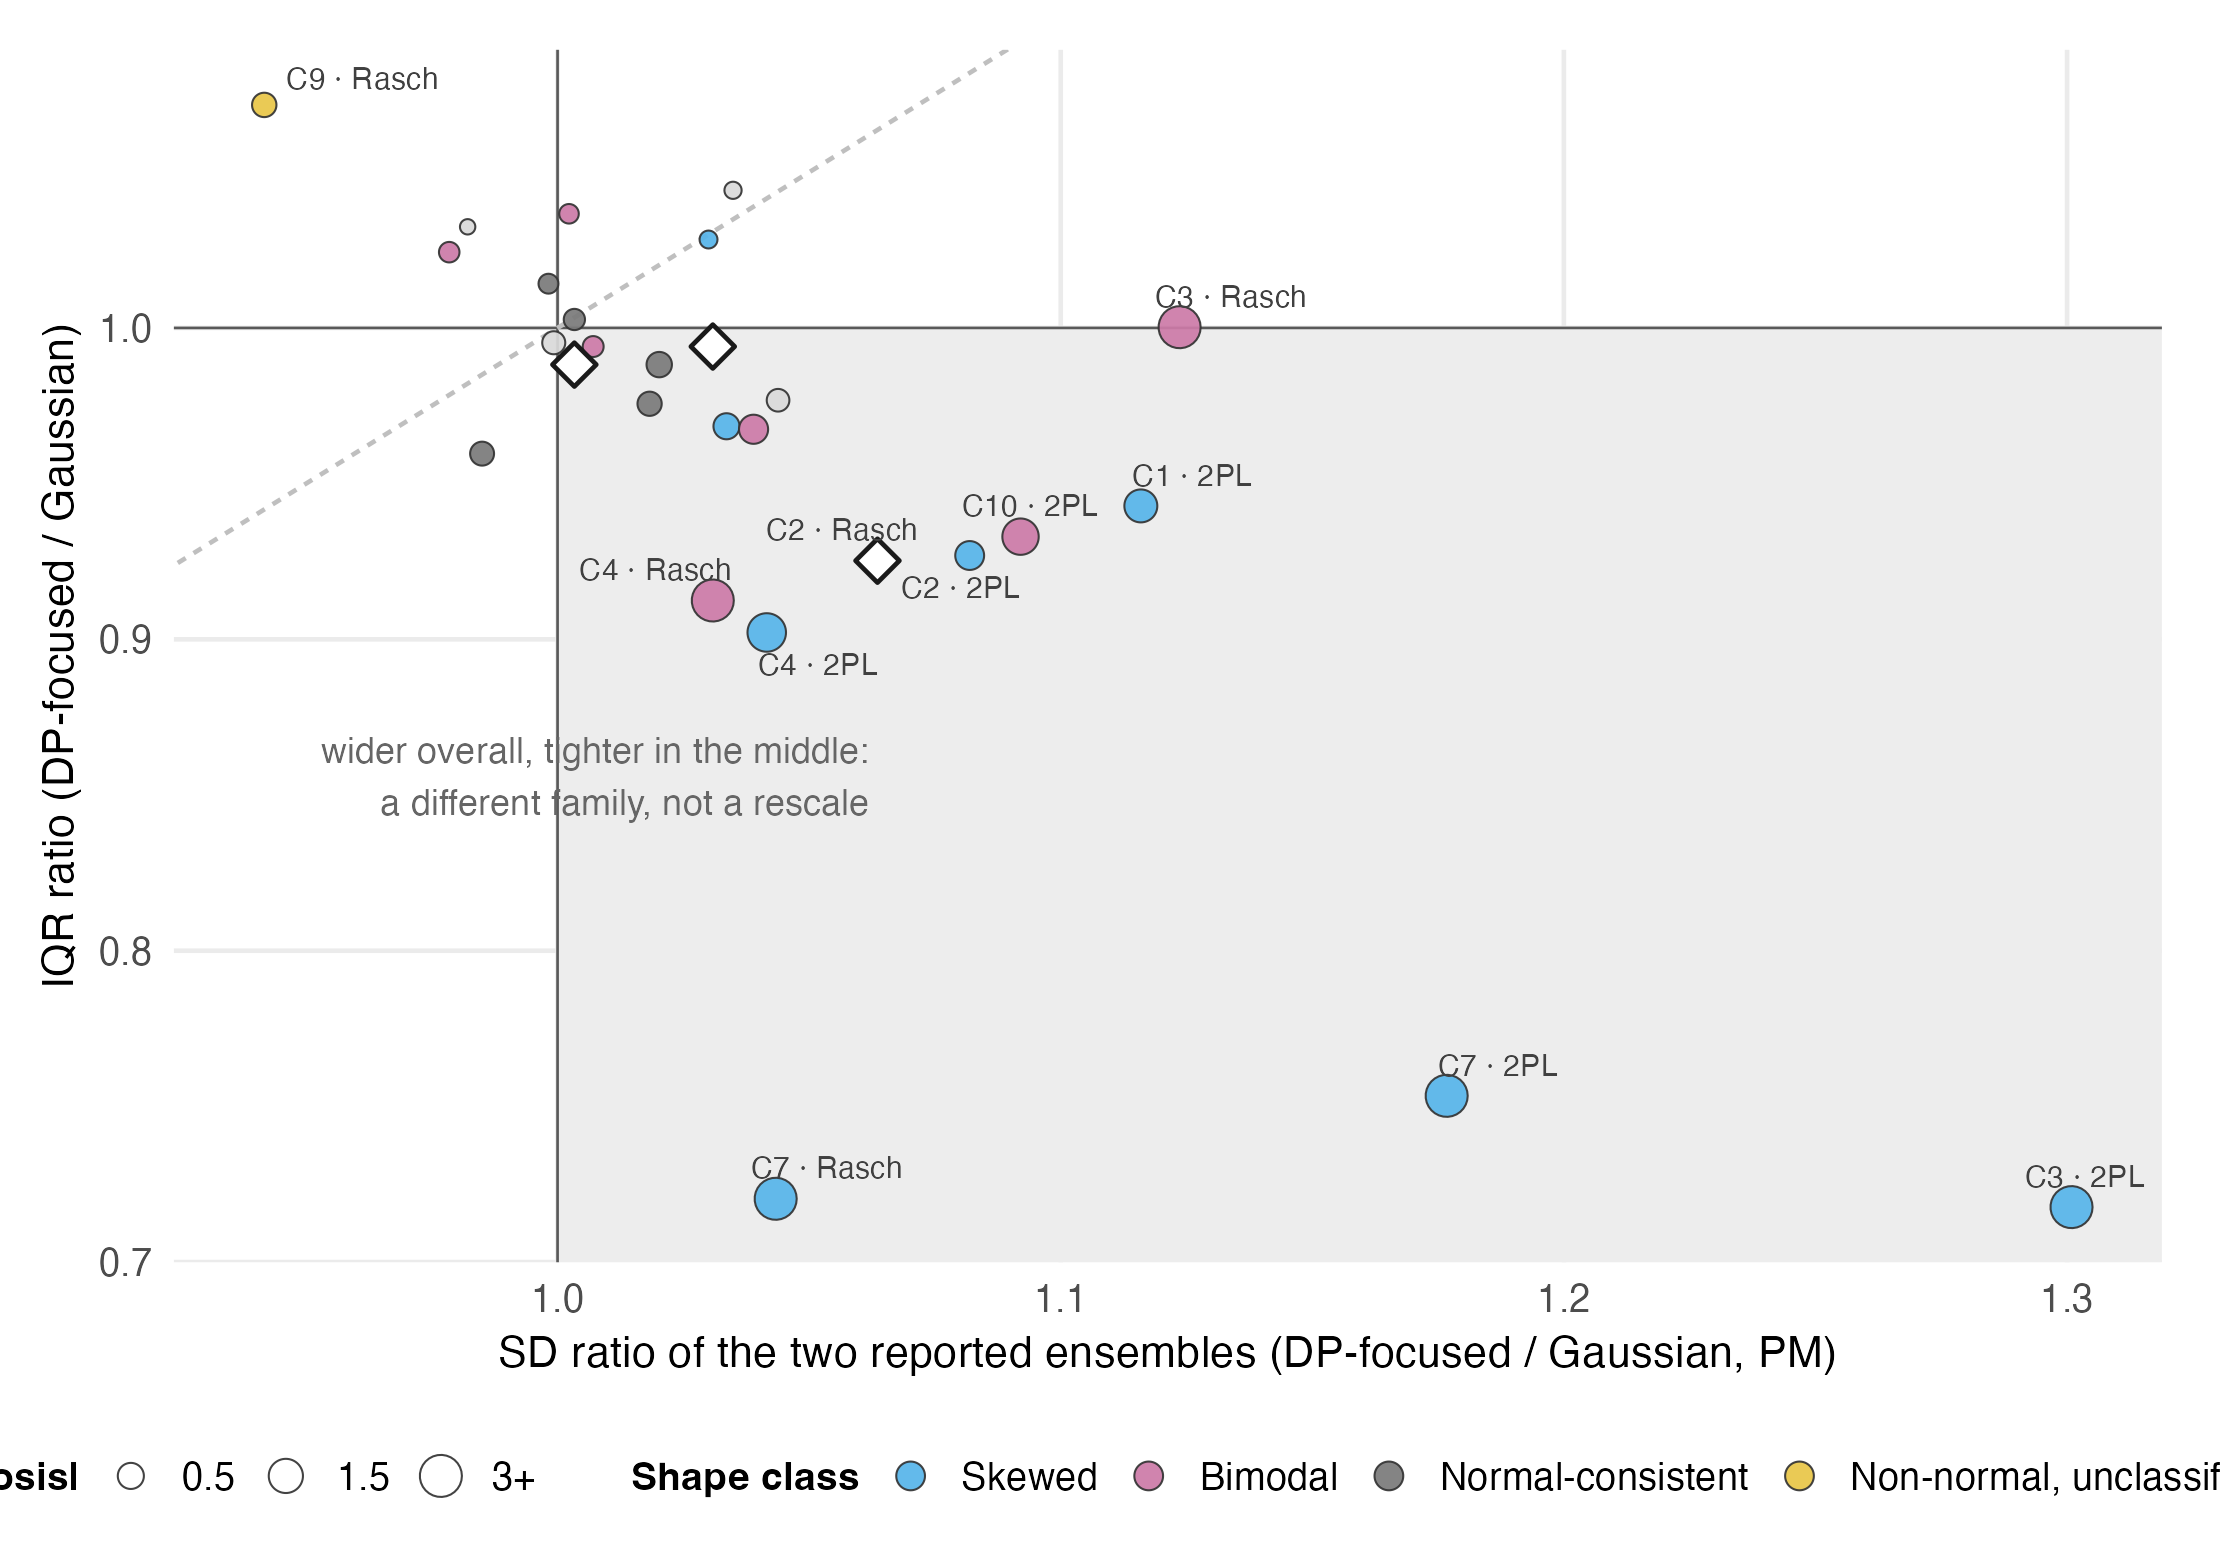Click the 1.5 size legend circle
The image size is (2220, 1560).
coord(286,1476)
